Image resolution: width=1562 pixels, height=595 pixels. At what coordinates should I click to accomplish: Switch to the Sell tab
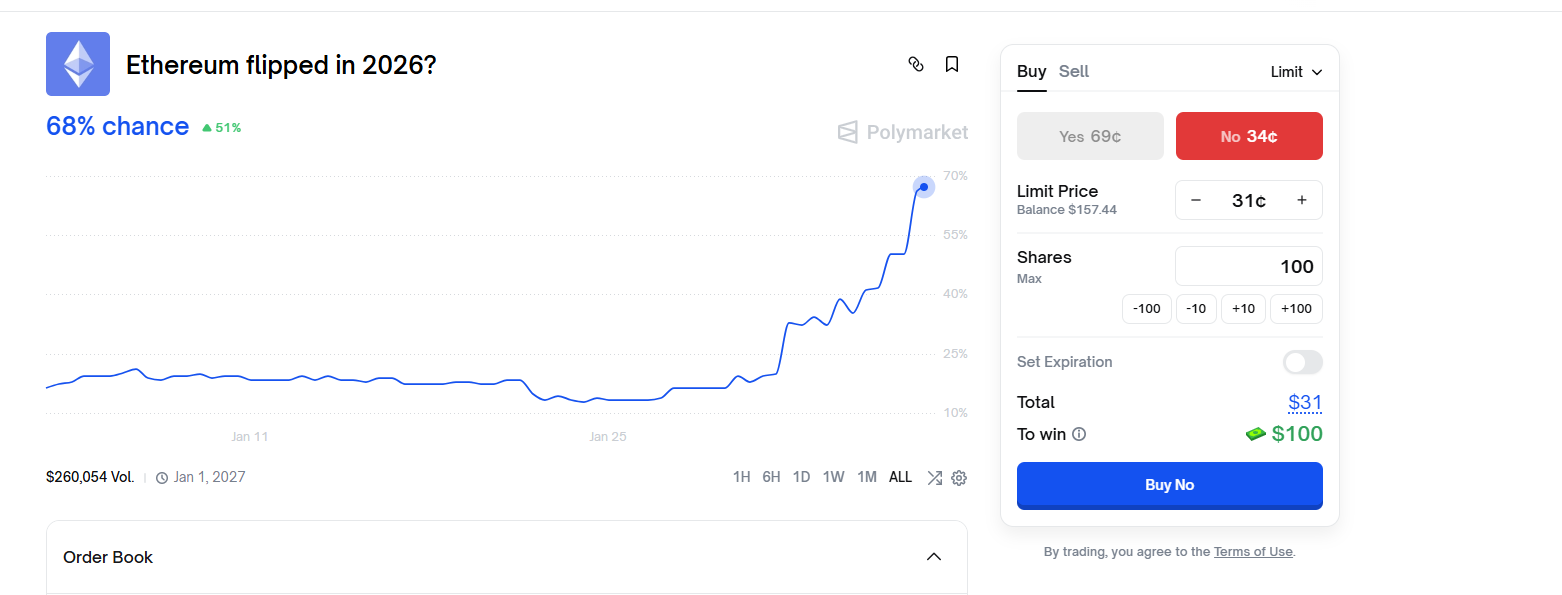pyautogui.click(x=1074, y=71)
